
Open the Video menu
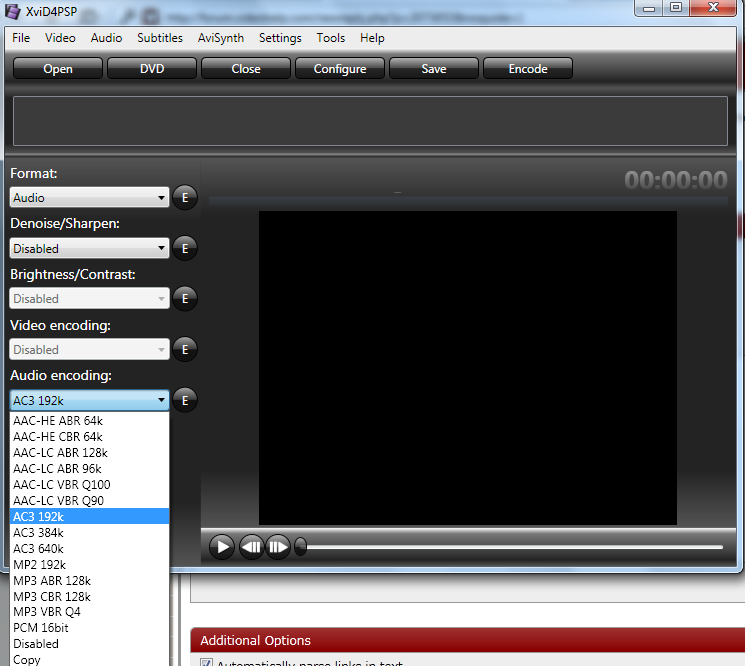(x=60, y=38)
